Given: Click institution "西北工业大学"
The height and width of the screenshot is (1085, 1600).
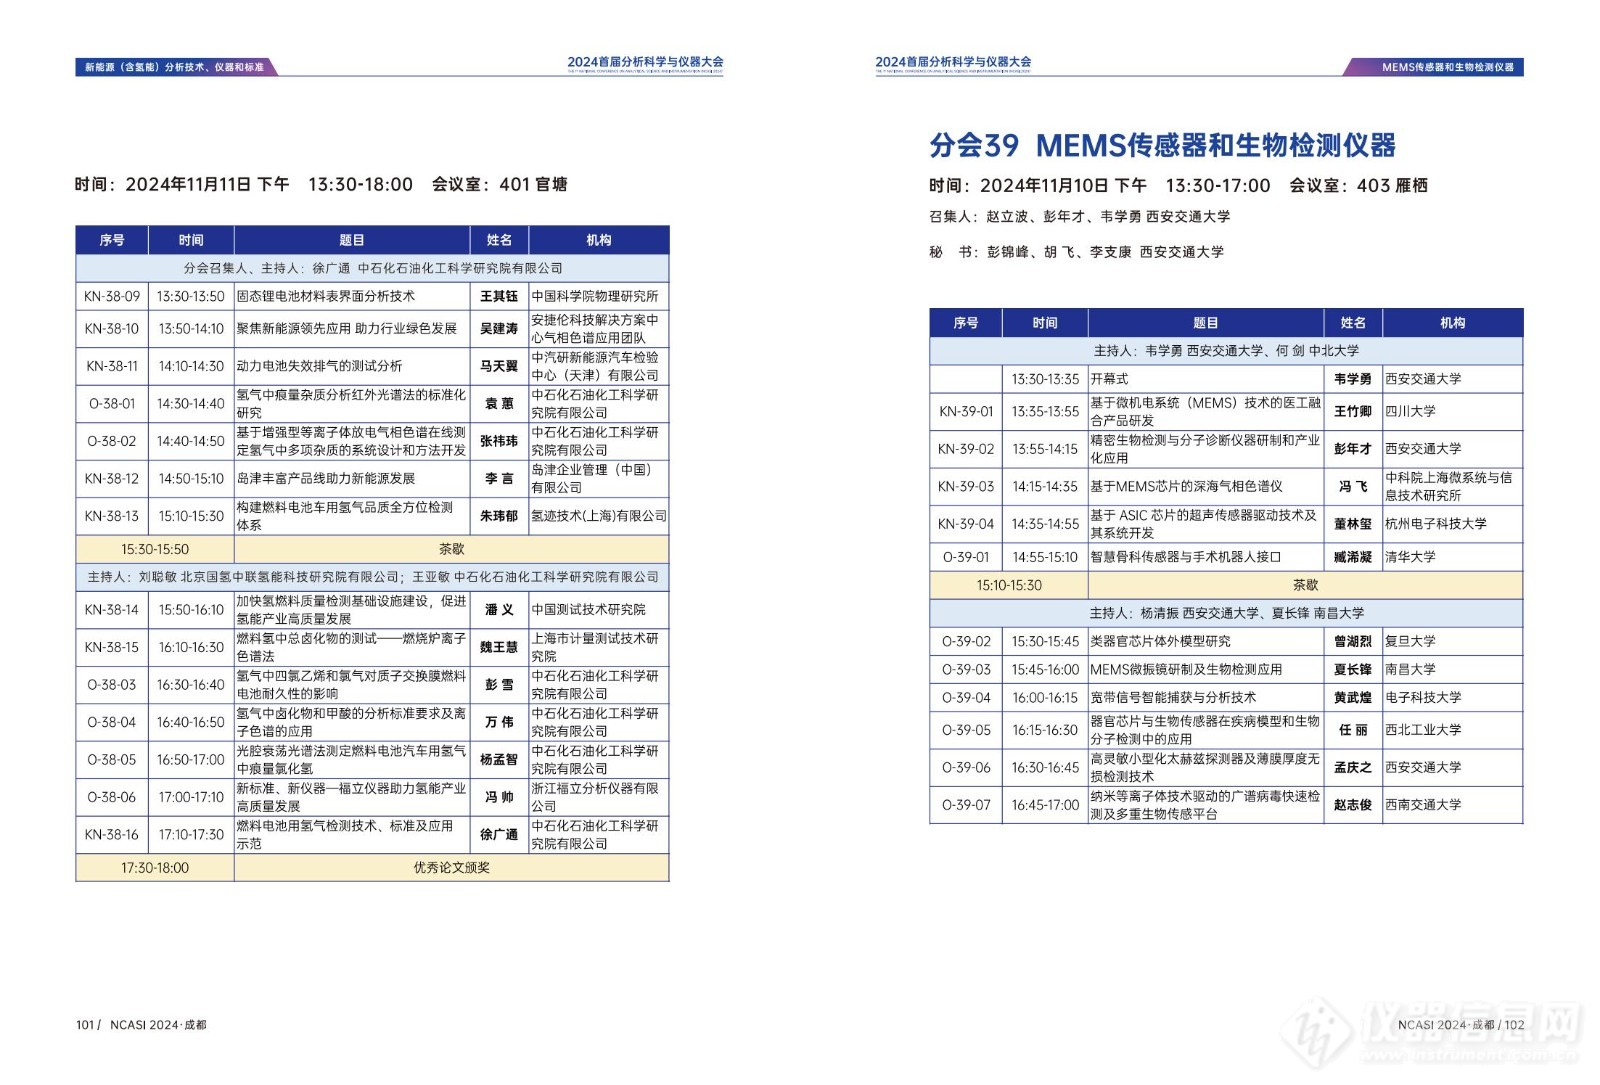Looking at the screenshot, I should click(x=1423, y=730).
